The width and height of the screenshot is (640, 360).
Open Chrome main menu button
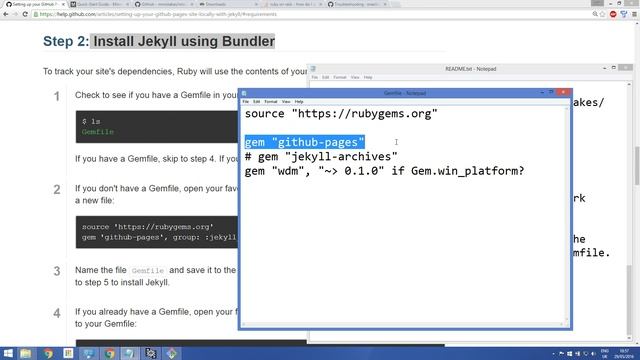click(634, 14)
